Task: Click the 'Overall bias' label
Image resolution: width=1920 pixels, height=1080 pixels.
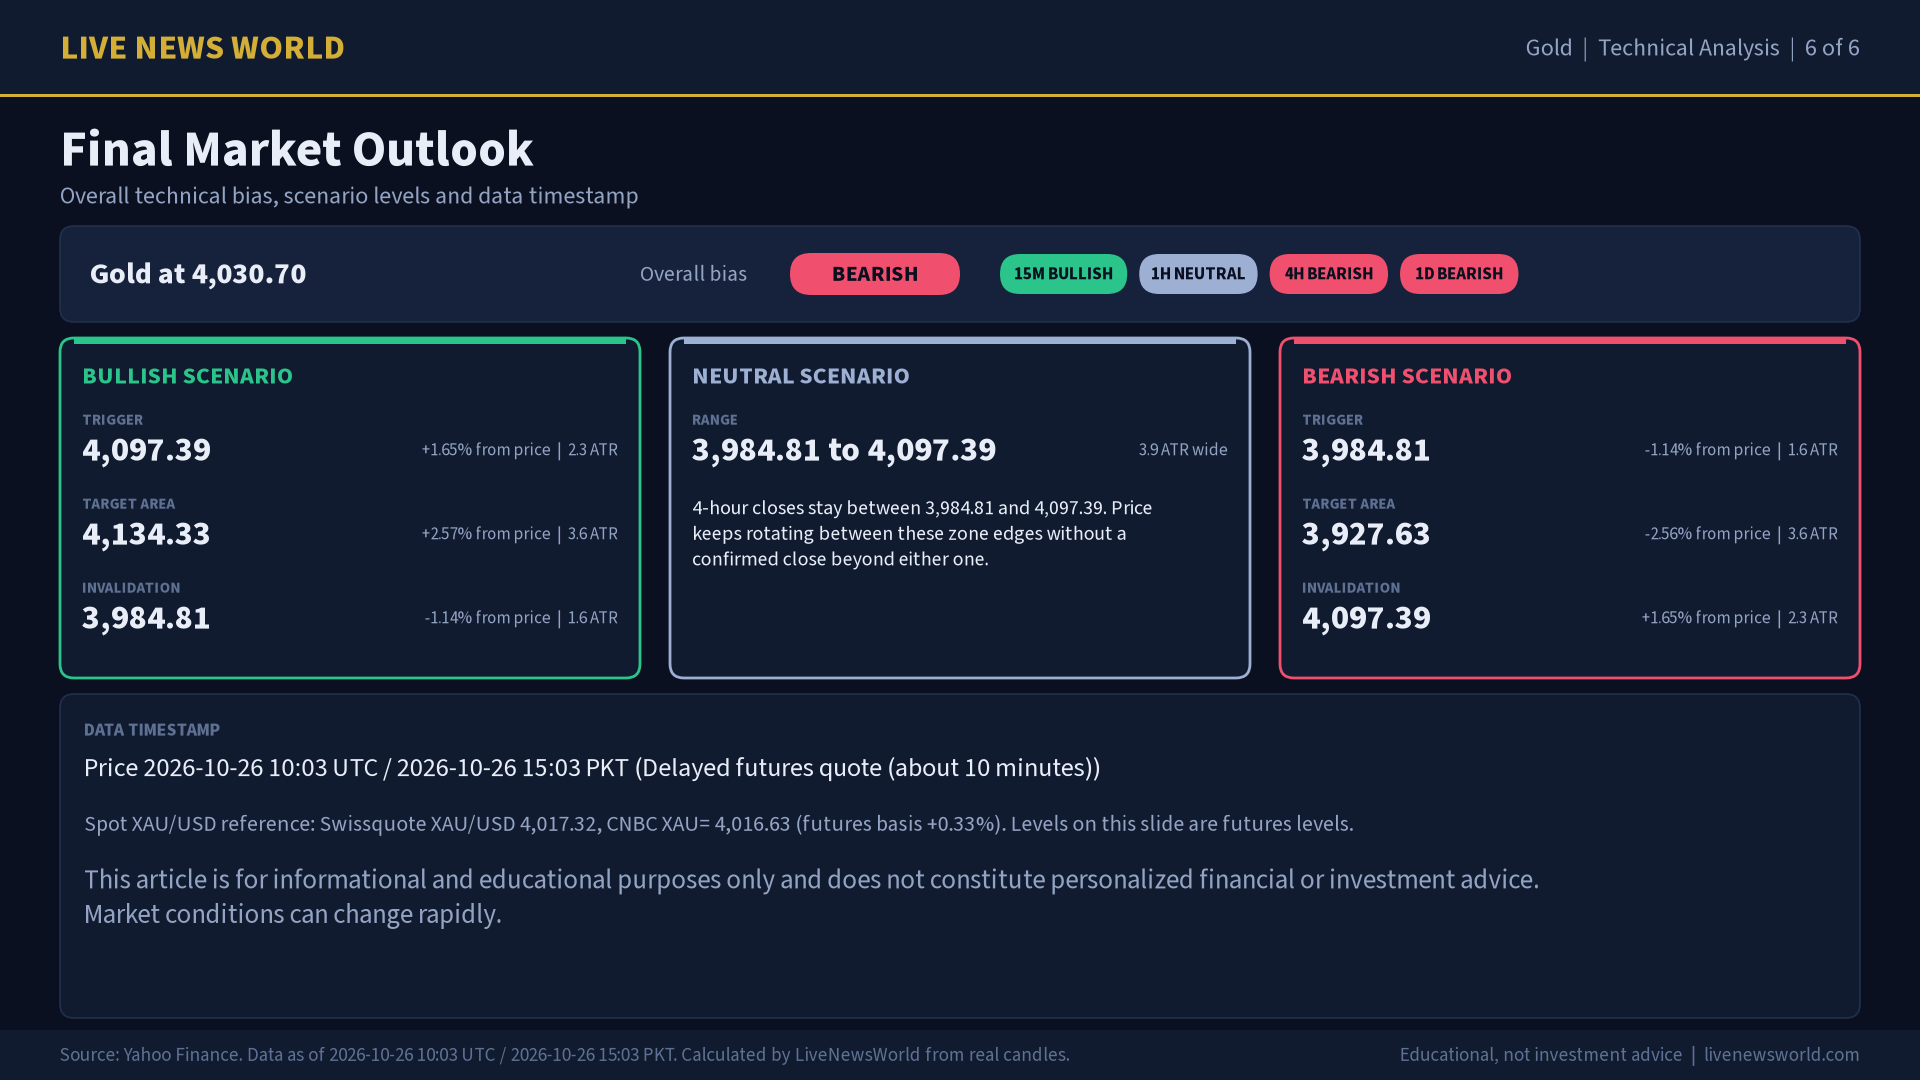Action: [x=693, y=274]
